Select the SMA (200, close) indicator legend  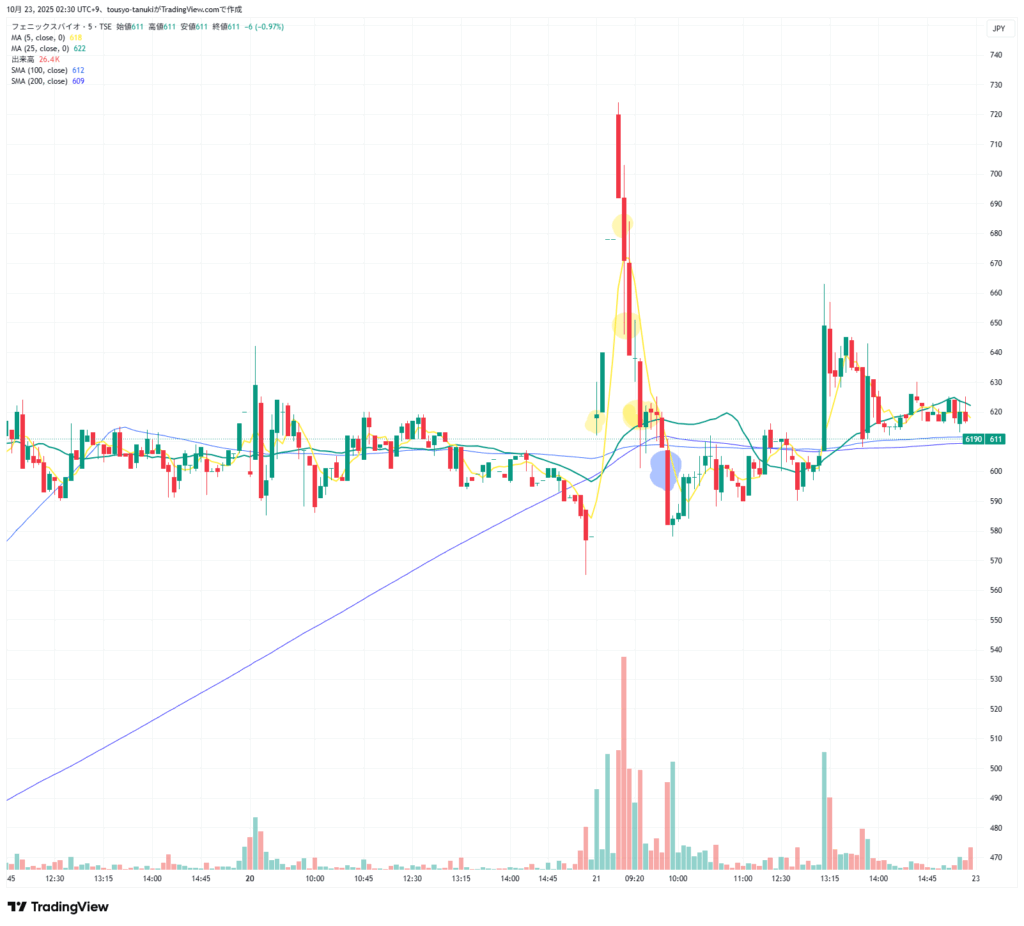point(41,81)
